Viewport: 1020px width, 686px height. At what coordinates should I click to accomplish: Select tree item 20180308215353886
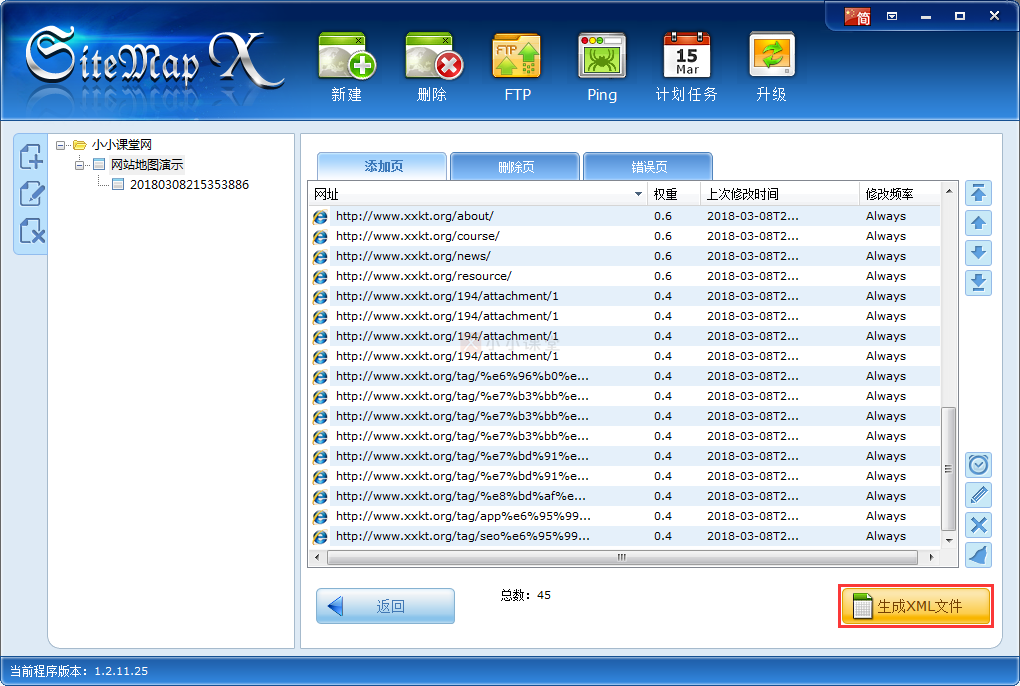click(x=189, y=185)
